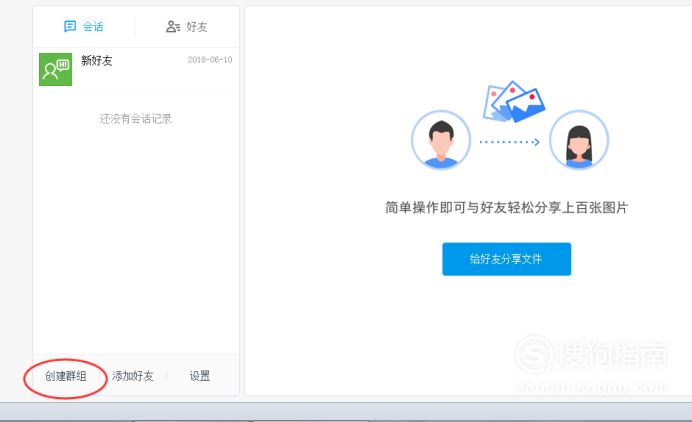Open 设置 settings
The height and width of the screenshot is (422, 692).
tap(199, 376)
